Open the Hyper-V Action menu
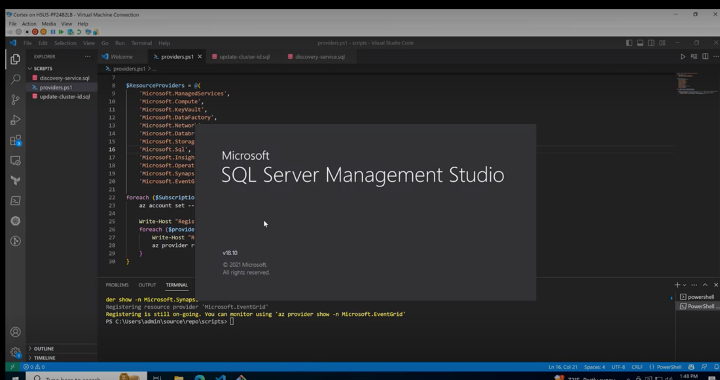The height and width of the screenshot is (380, 720). click(28, 24)
